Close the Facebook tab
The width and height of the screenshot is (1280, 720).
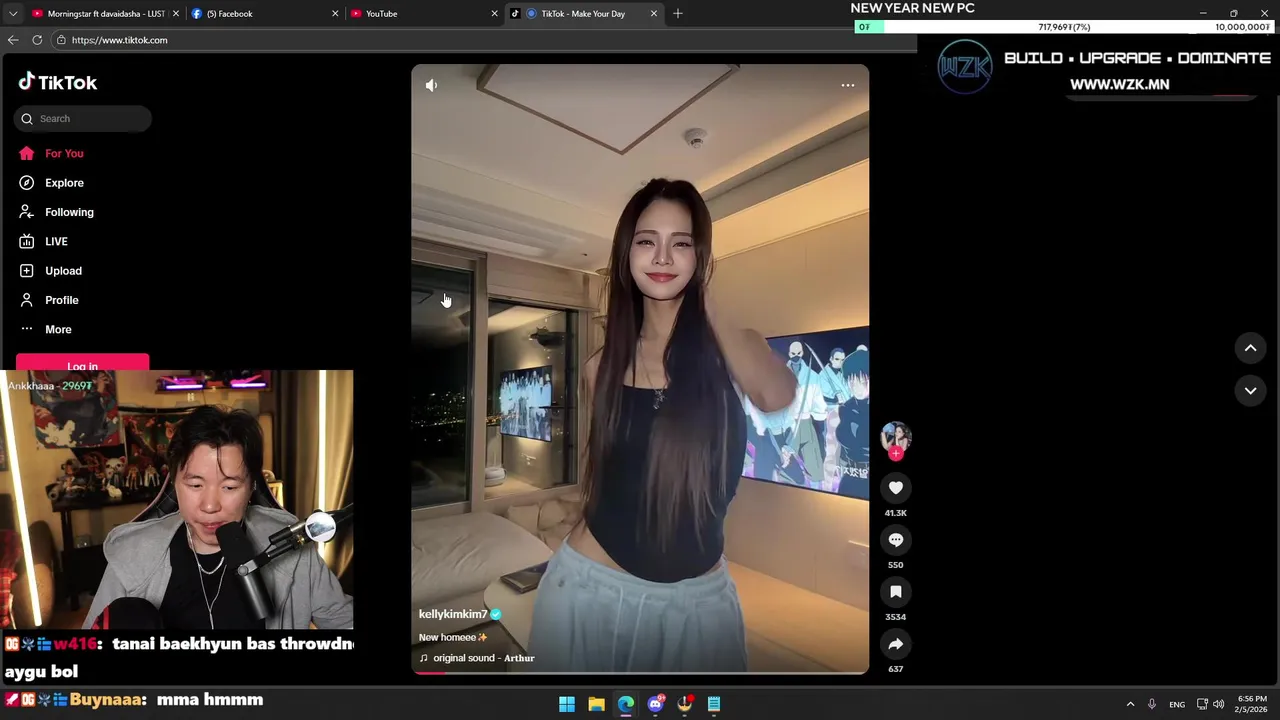pos(335,13)
